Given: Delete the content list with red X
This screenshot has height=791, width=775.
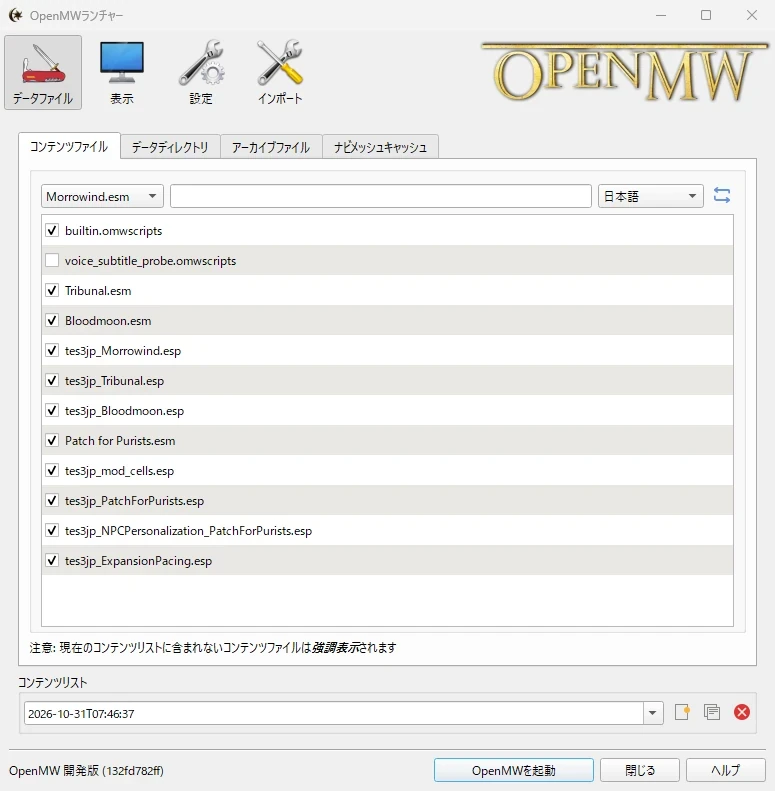Looking at the screenshot, I should pyautogui.click(x=742, y=712).
